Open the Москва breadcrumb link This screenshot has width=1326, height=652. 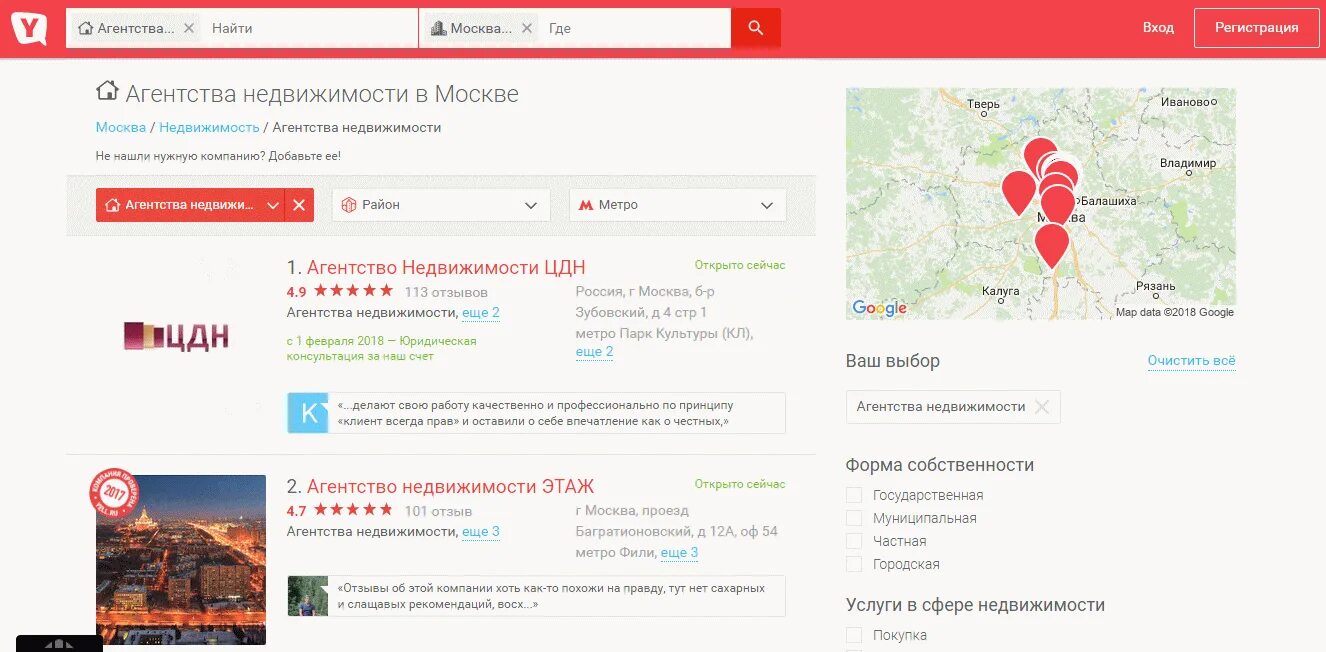point(121,128)
